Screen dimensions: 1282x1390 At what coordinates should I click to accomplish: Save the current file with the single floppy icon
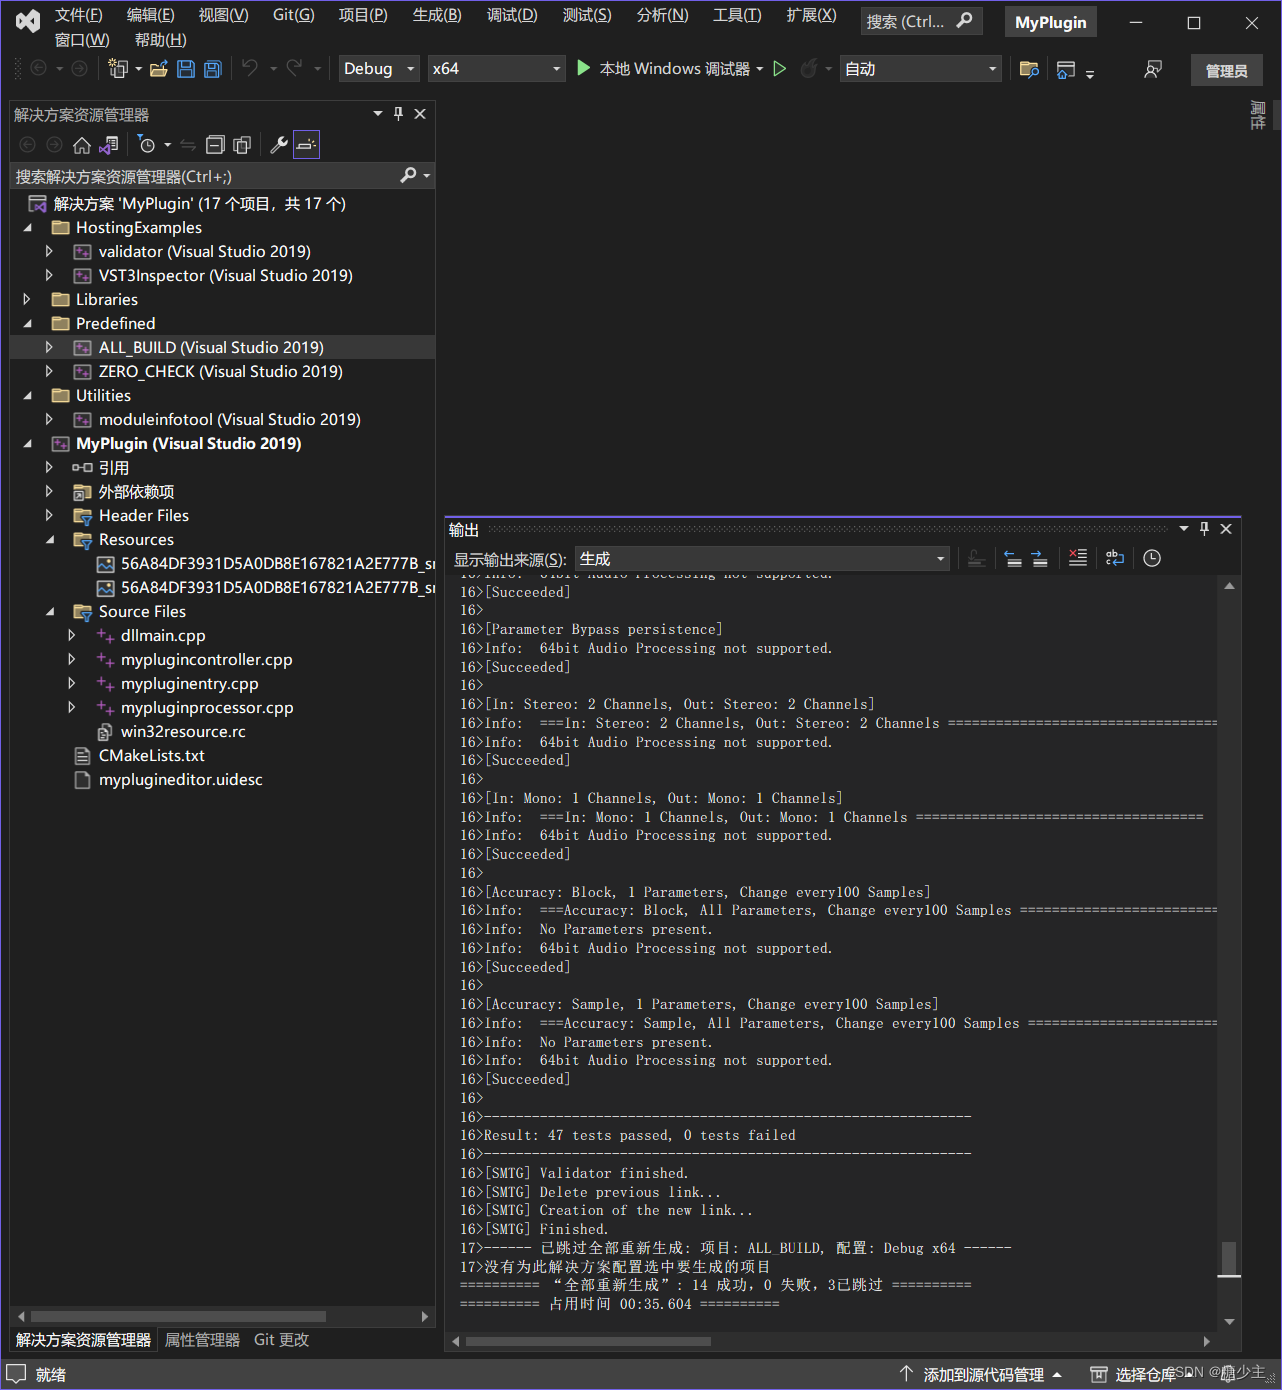(186, 68)
